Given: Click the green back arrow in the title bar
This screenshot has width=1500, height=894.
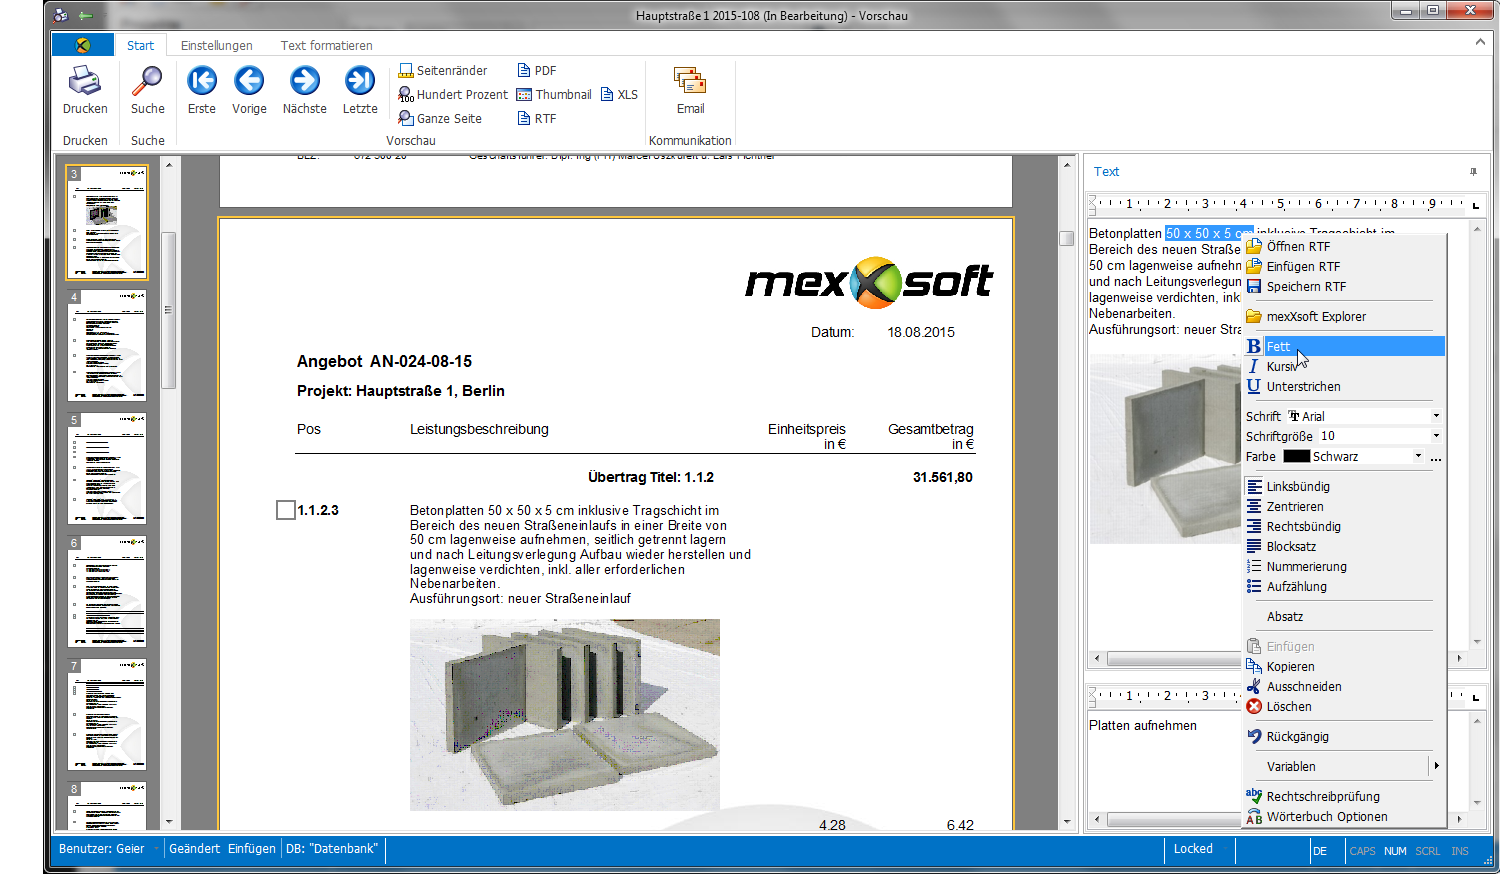Looking at the screenshot, I should coord(85,15).
